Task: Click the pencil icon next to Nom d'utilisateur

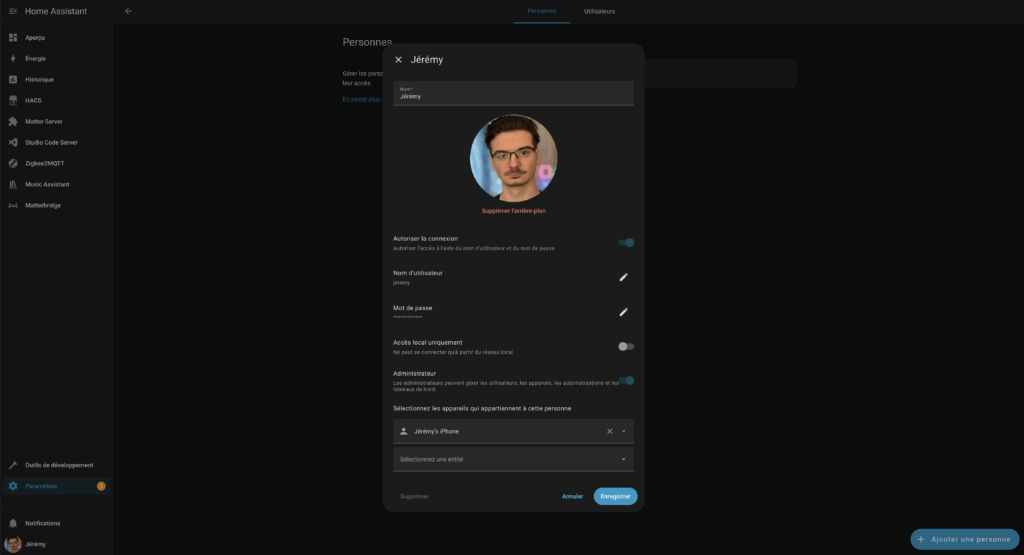Action: [623, 277]
